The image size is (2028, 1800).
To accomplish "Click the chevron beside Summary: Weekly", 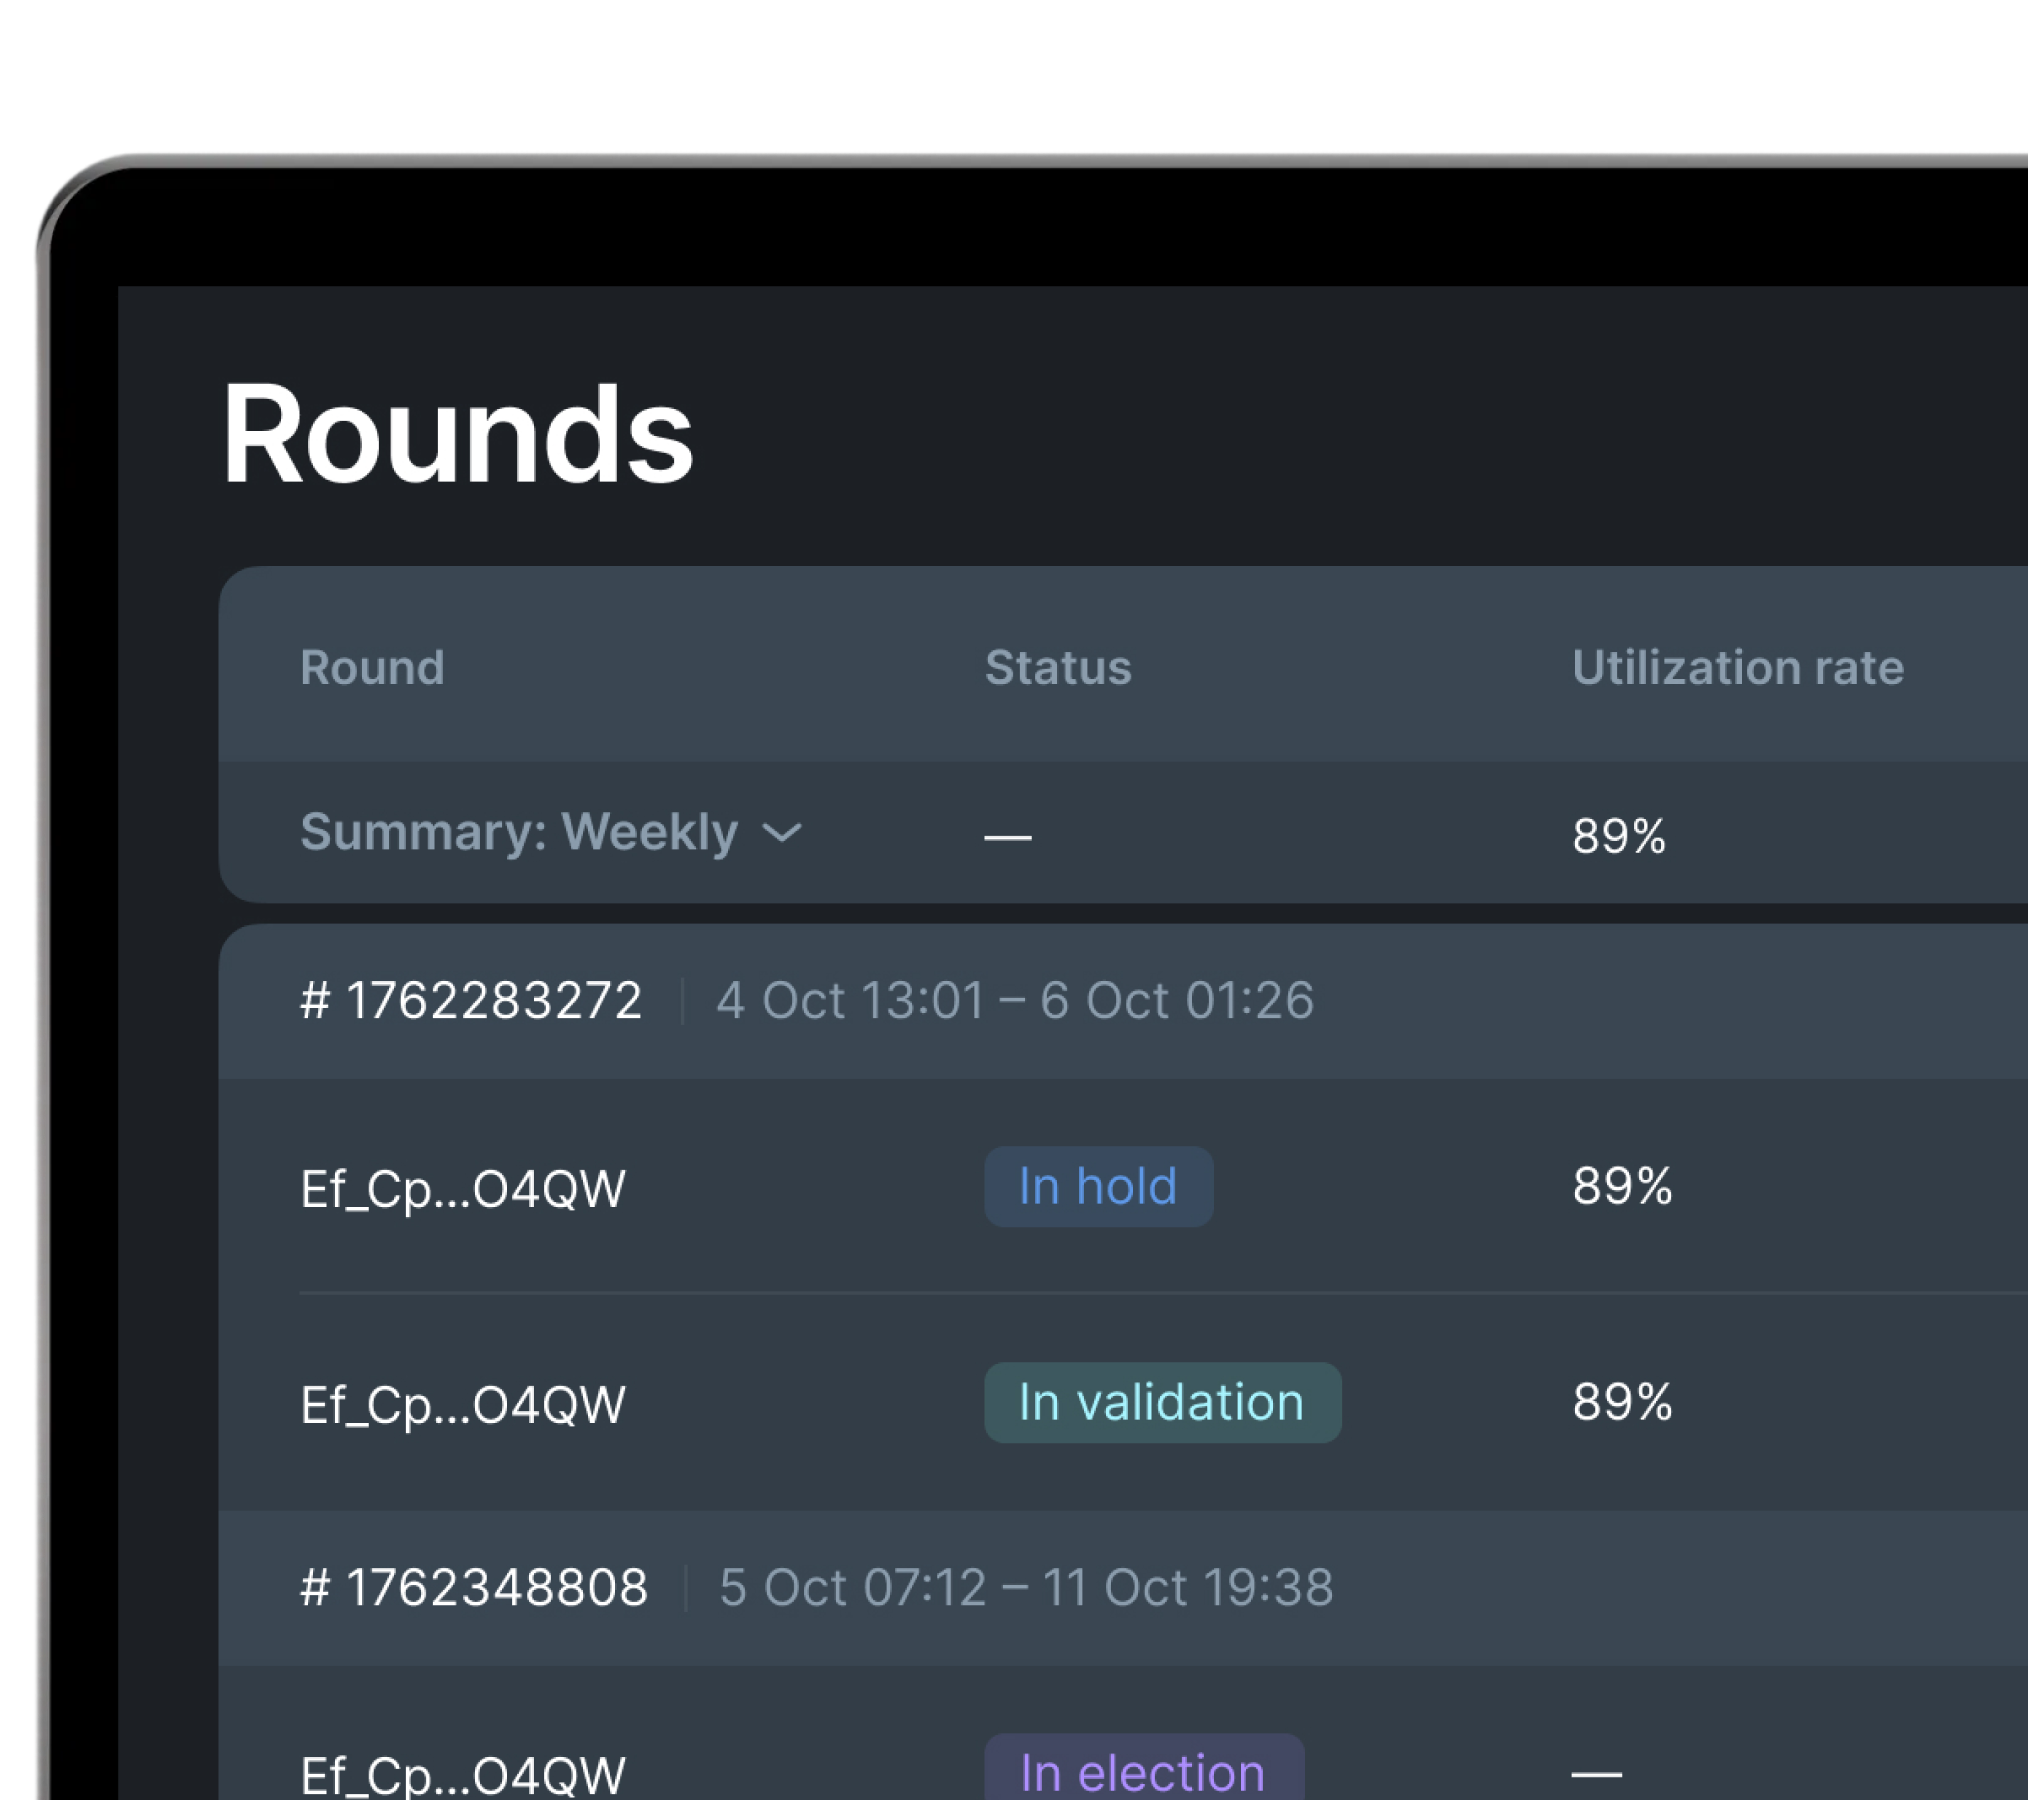I will 783,833.
